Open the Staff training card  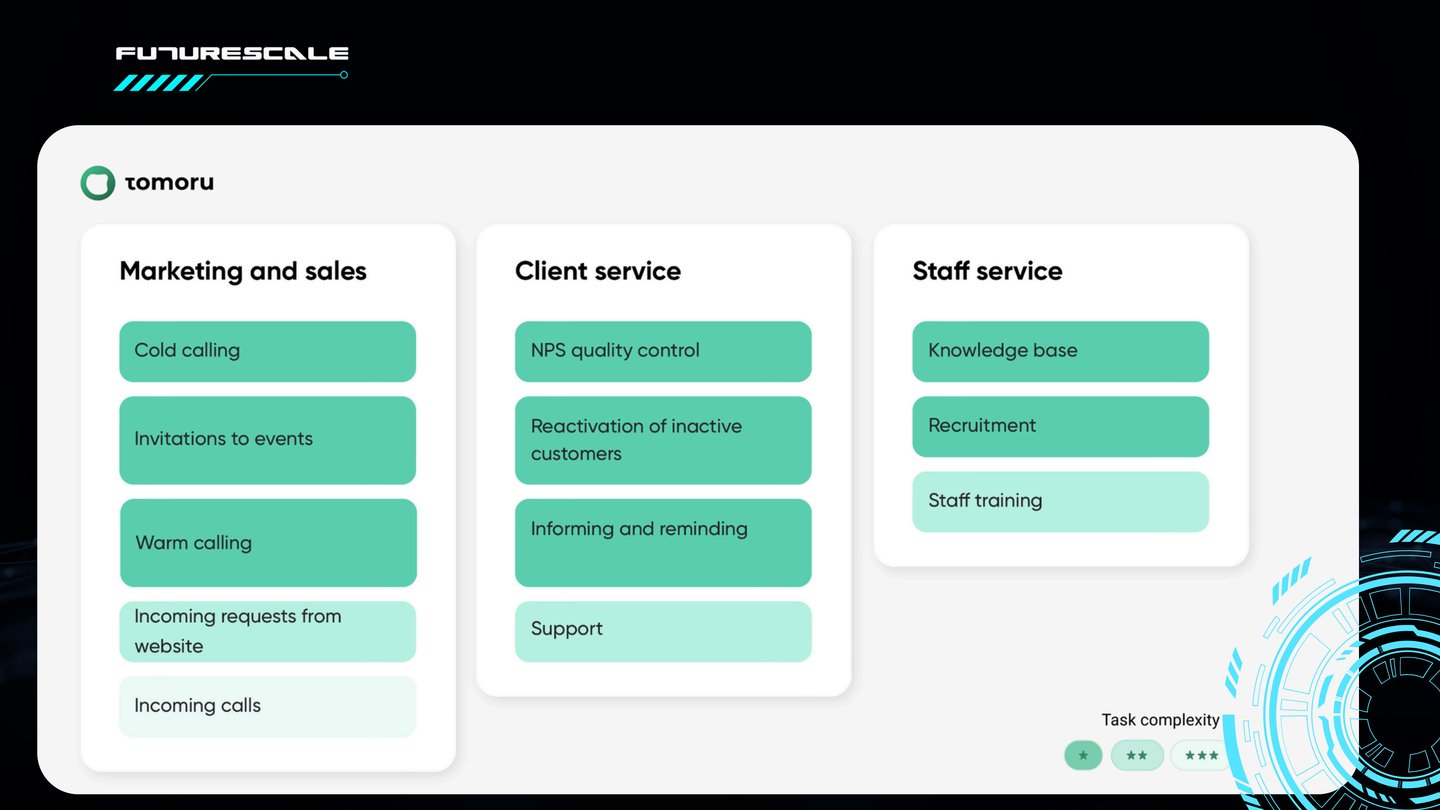point(1060,501)
